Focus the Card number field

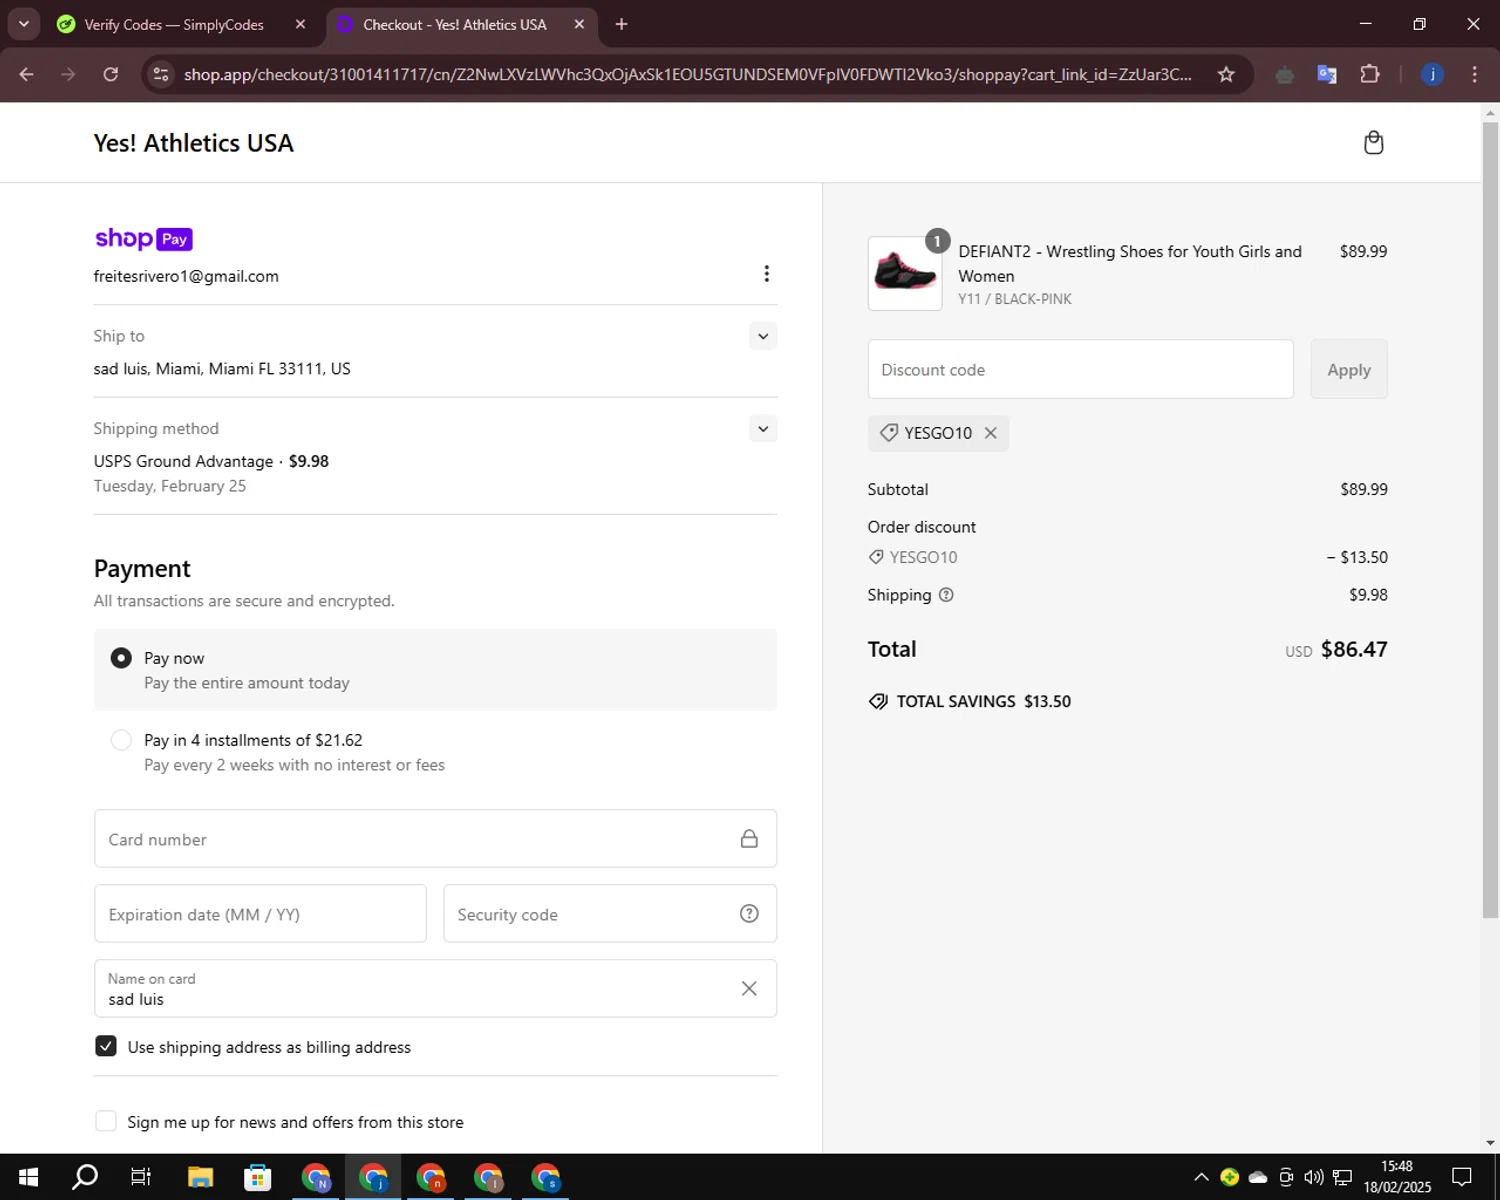(x=435, y=839)
